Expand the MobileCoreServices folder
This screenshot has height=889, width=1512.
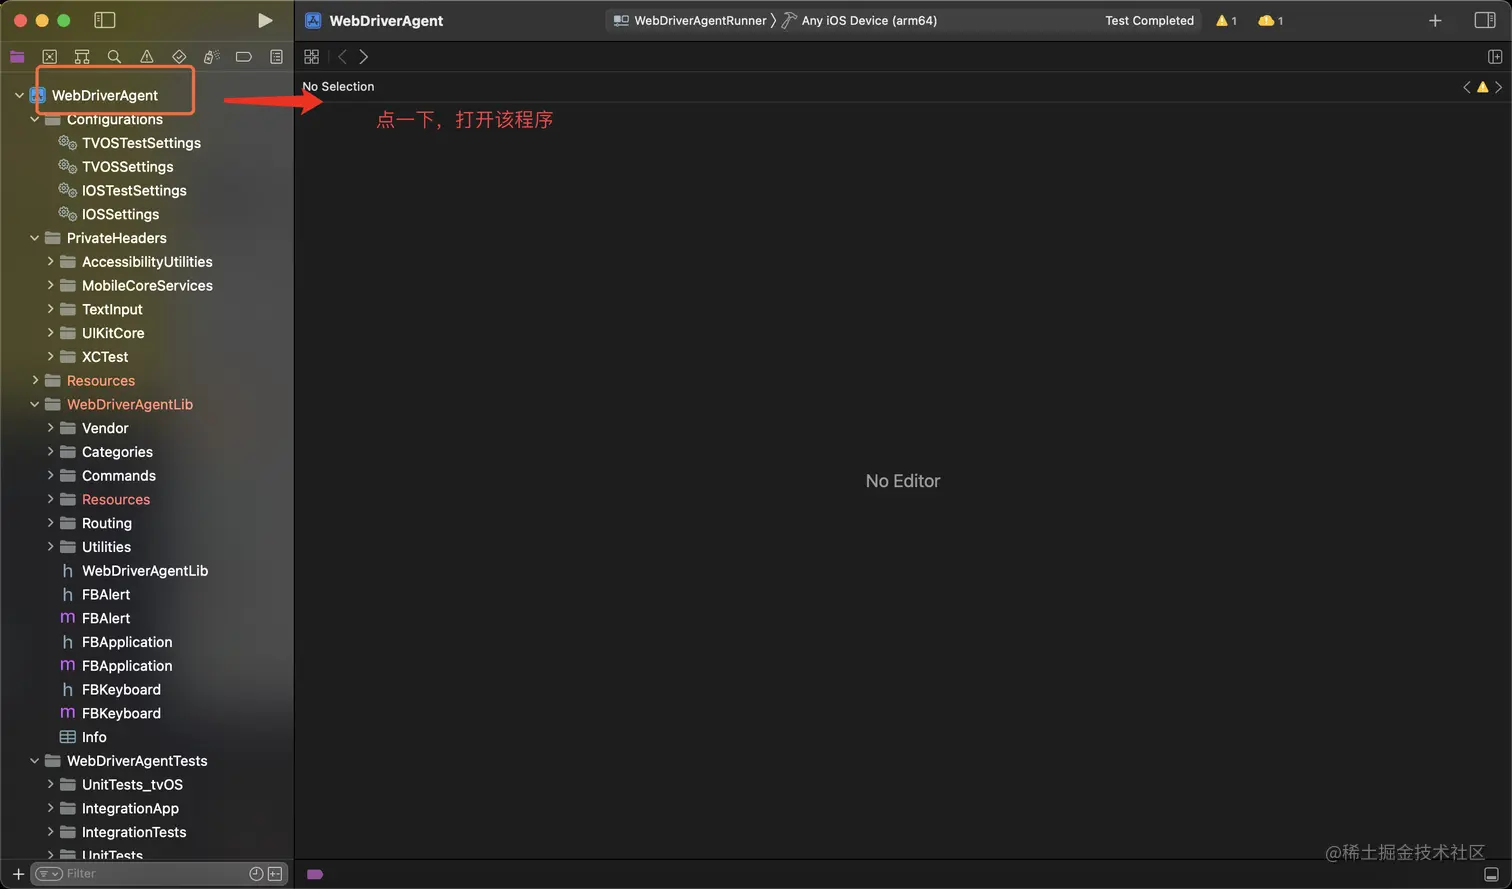[x=50, y=285]
